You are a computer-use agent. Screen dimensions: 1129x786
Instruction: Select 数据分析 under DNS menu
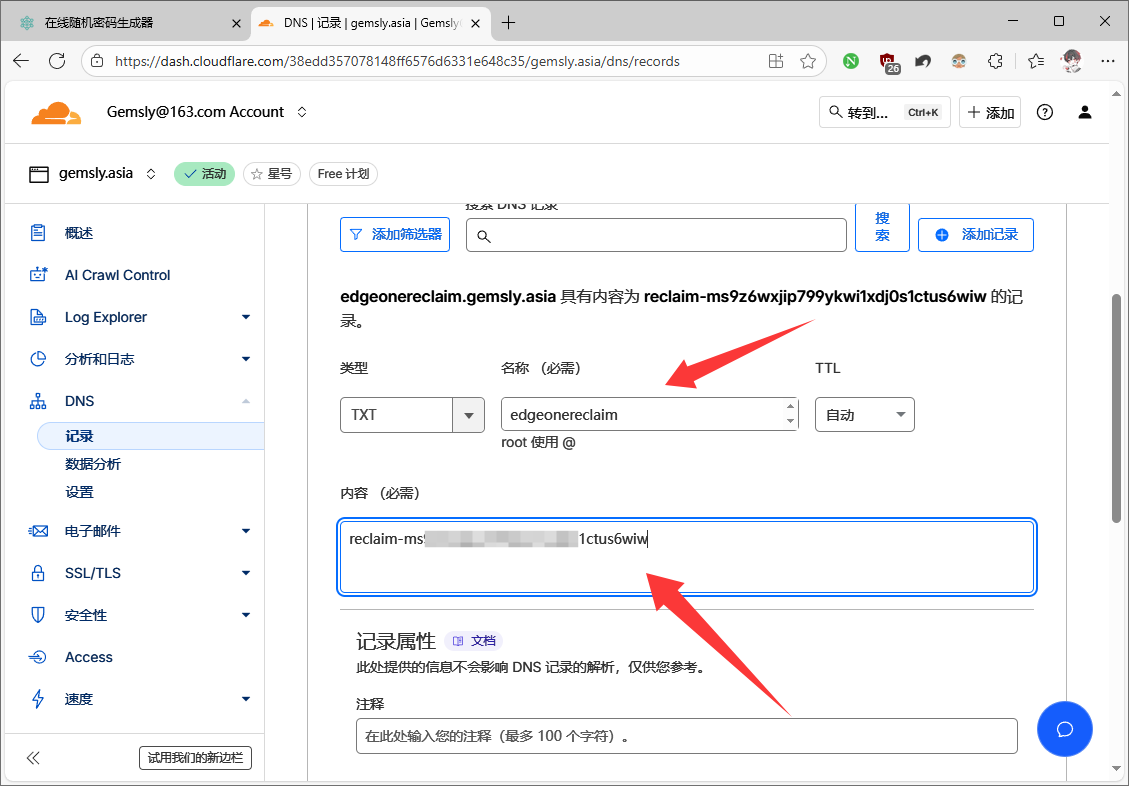tap(93, 464)
